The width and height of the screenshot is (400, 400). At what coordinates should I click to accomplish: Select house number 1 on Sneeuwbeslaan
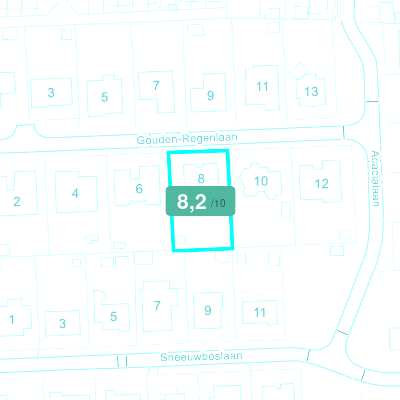point(12,319)
